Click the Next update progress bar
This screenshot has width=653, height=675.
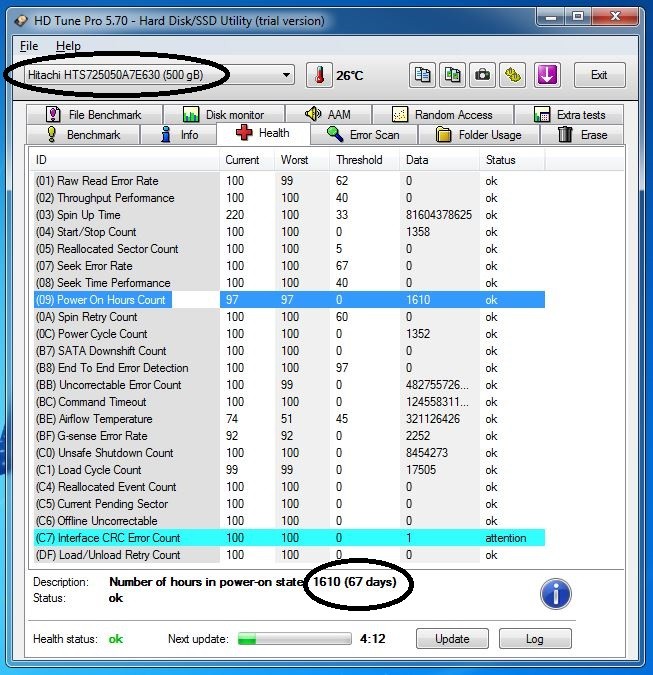click(295, 638)
